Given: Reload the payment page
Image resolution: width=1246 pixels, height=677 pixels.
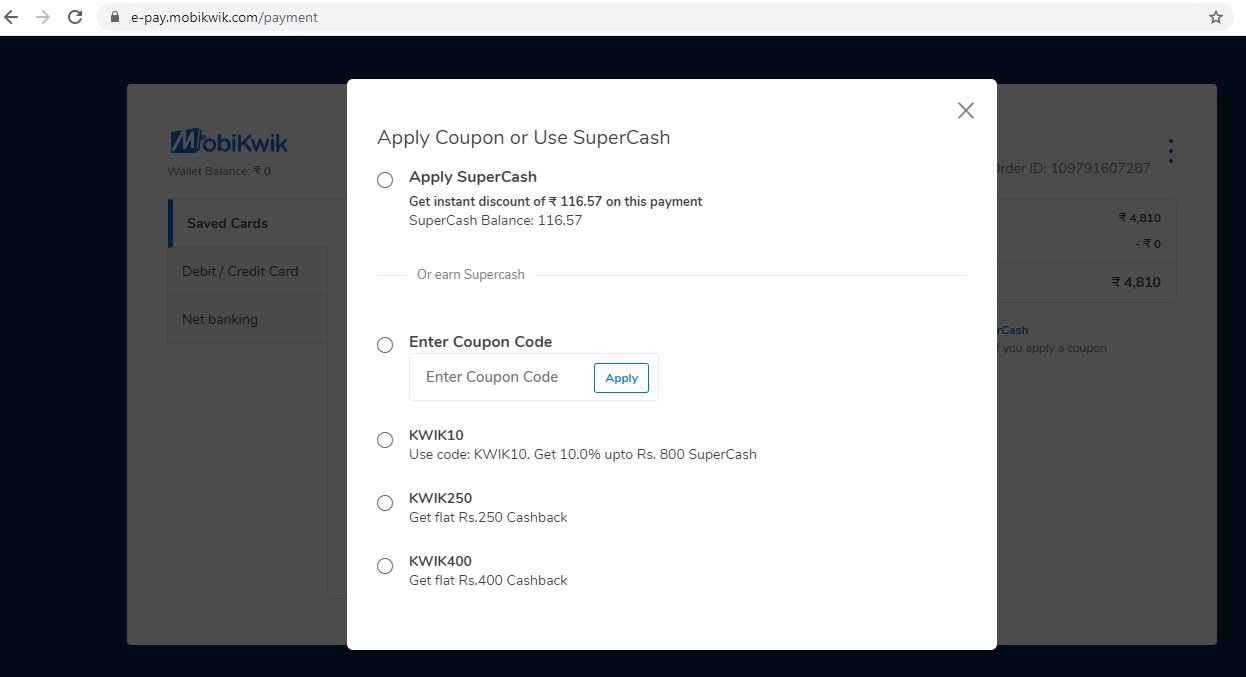Looking at the screenshot, I should pos(74,17).
